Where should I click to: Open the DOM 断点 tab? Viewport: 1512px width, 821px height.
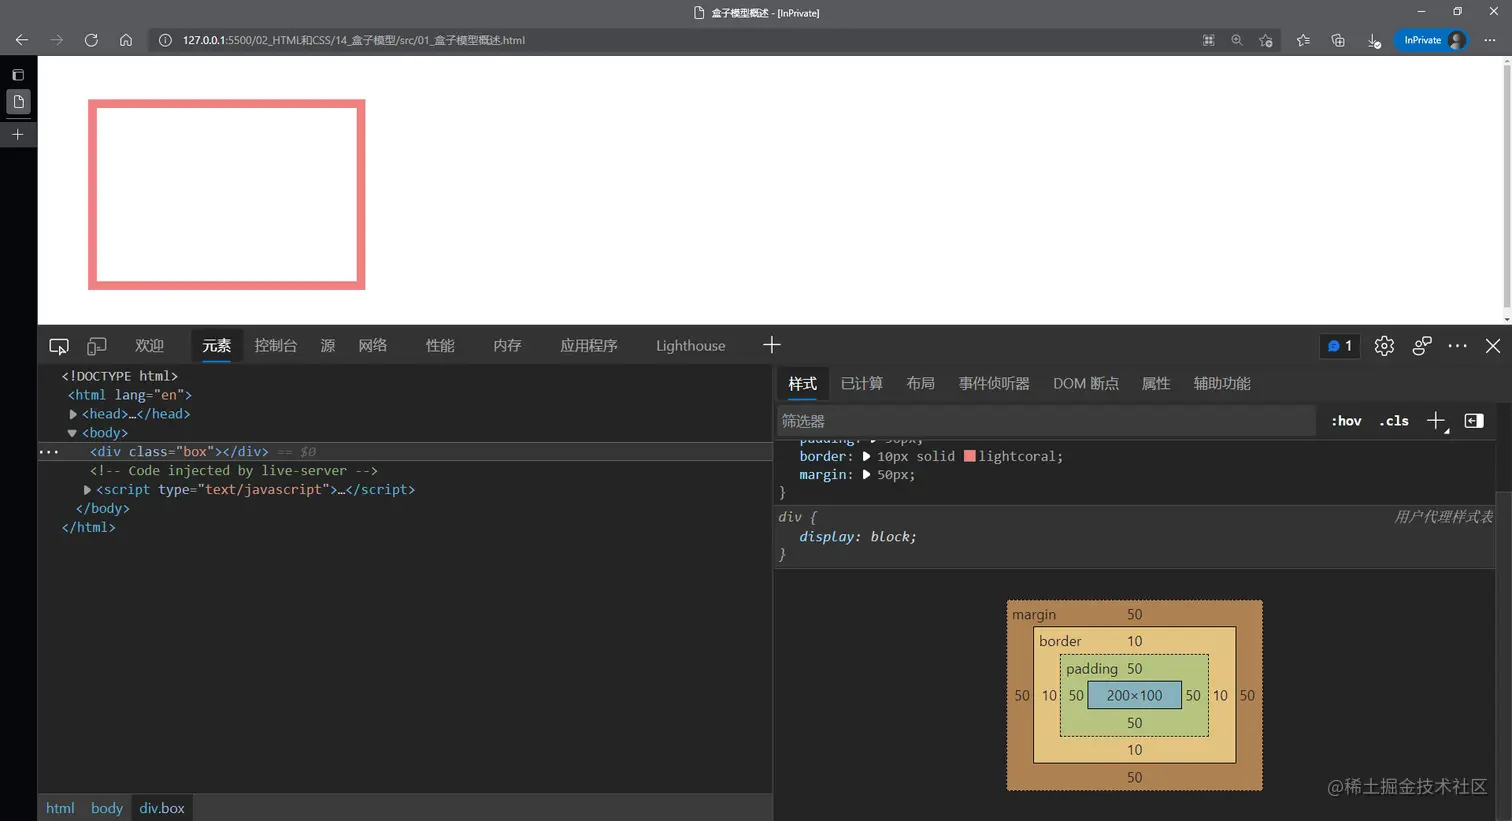pos(1086,384)
